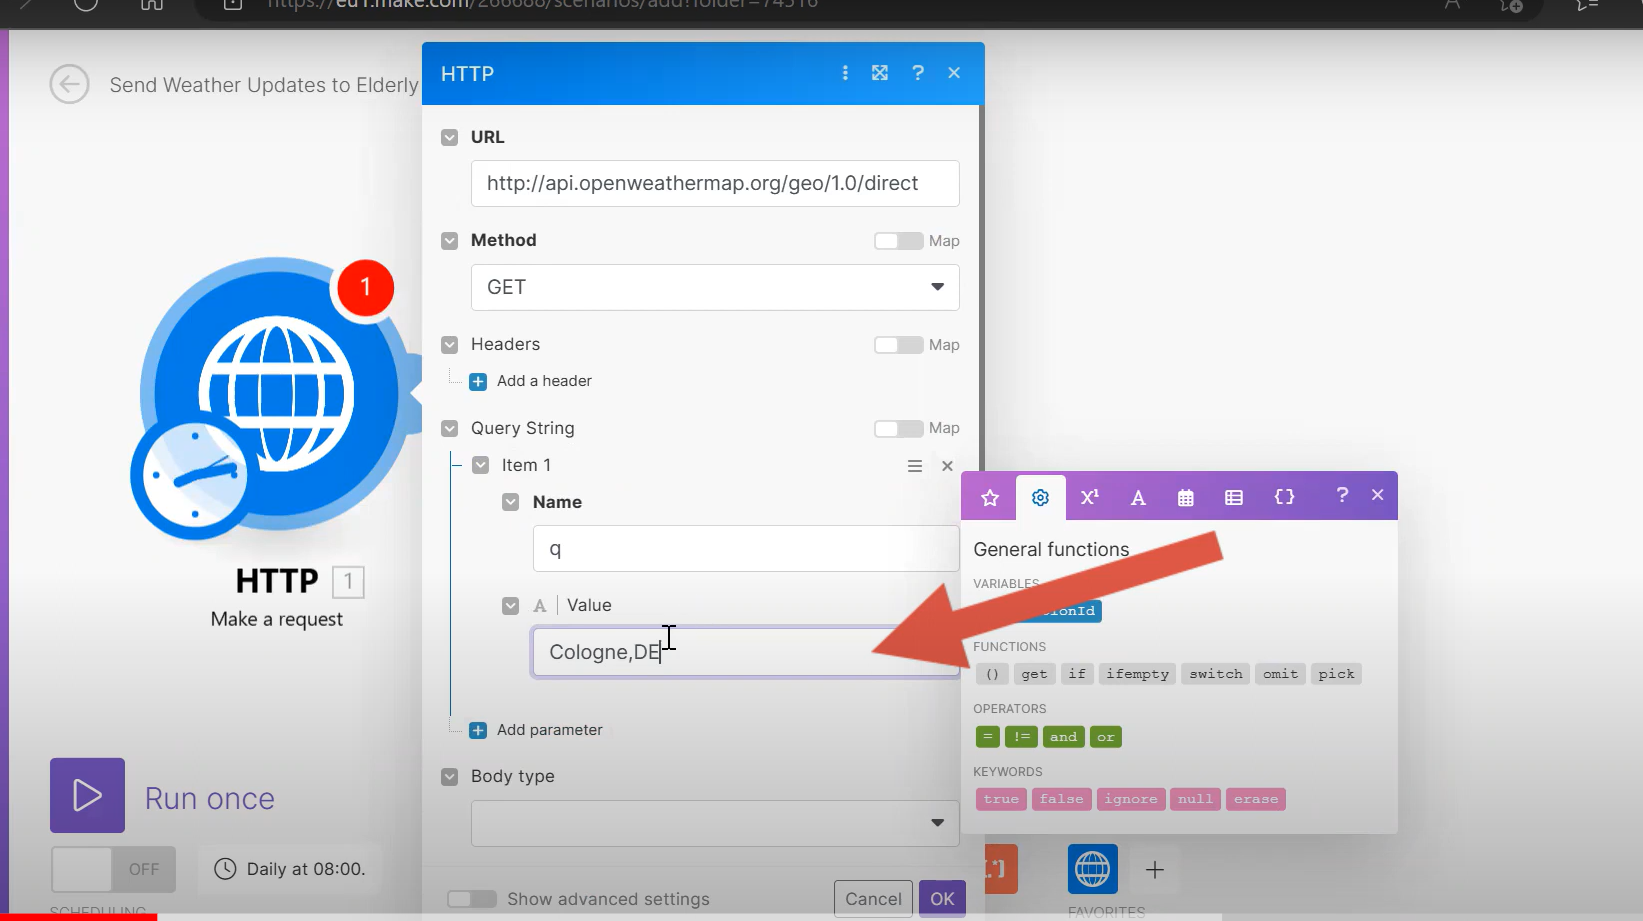Expand the HTTP dialog to full screen
Viewport: 1643px width, 921px height.
pyautogui.click(x=880, y=73)
